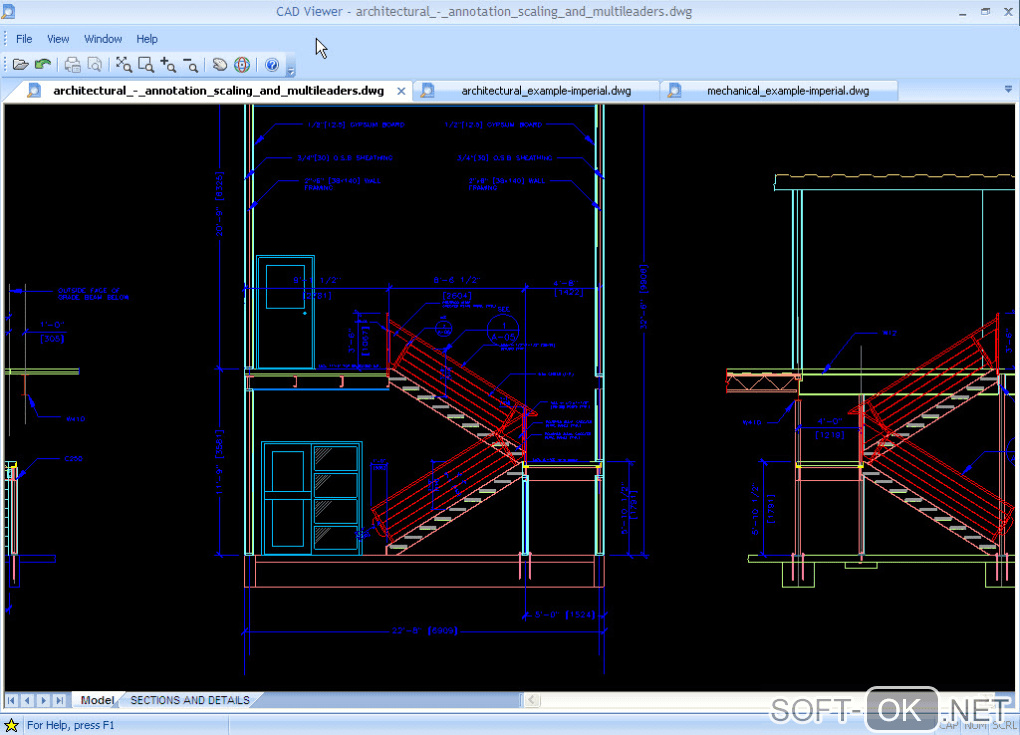Select the annotation_scaling_and_multileaders.dwg tab
The width and height of the screenshot is (1020, 735).
pyautogui.click(x=218, y=91)
